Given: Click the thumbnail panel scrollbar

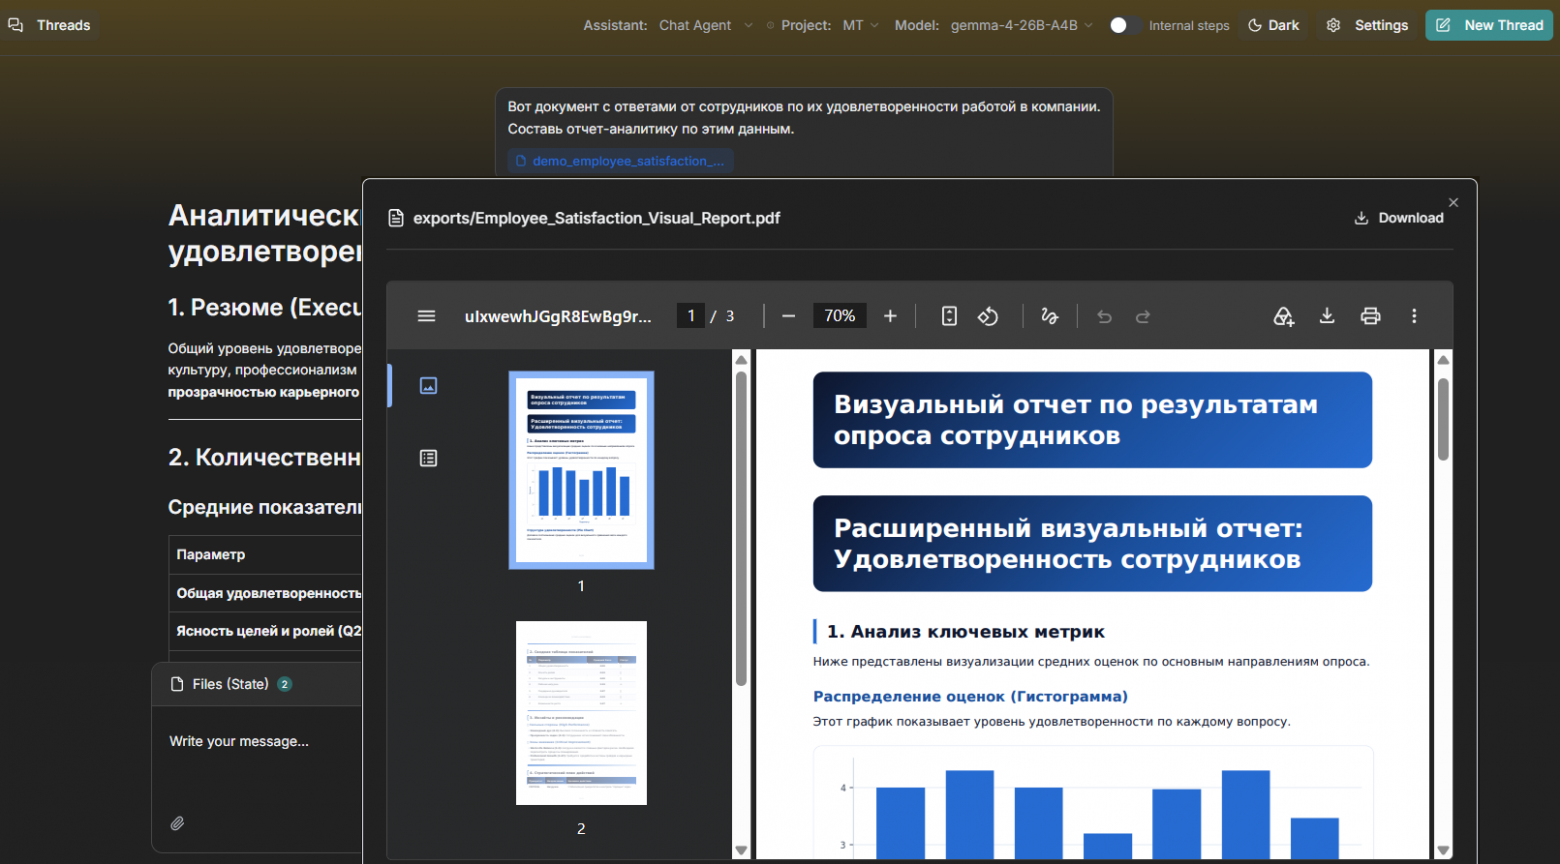Looking at the screenshot, I should pyautogui.click(x=741, y=529).
